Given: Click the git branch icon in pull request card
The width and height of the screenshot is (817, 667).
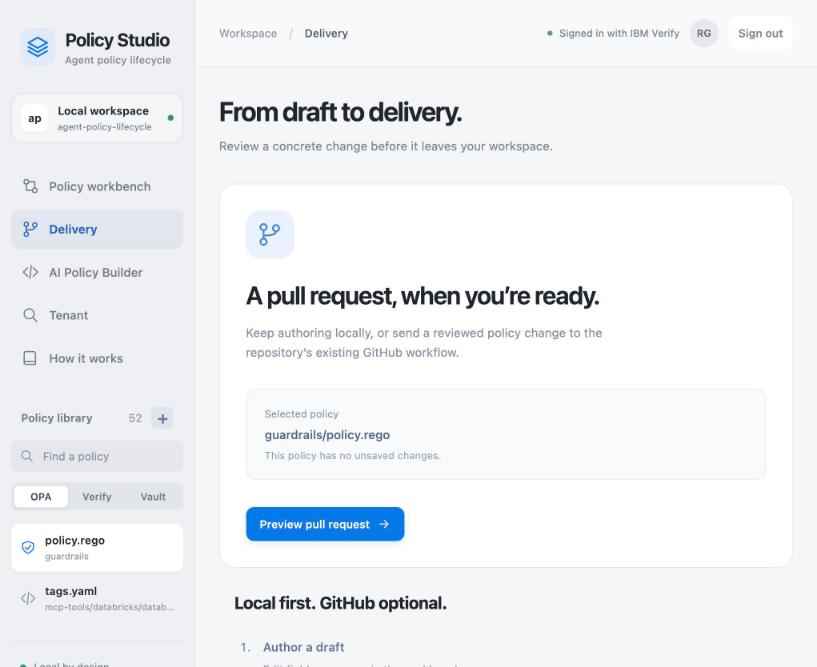Looking at the screenshot, I should tap(270, 234).
